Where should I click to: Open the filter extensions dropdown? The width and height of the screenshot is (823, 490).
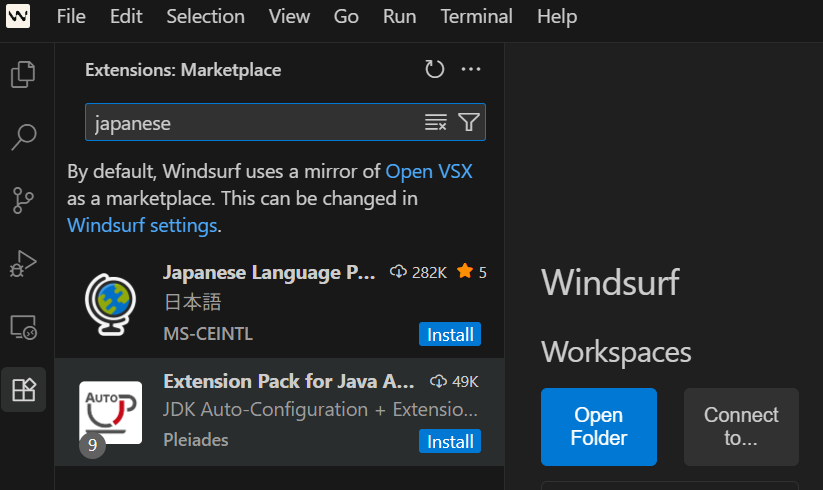469,122
